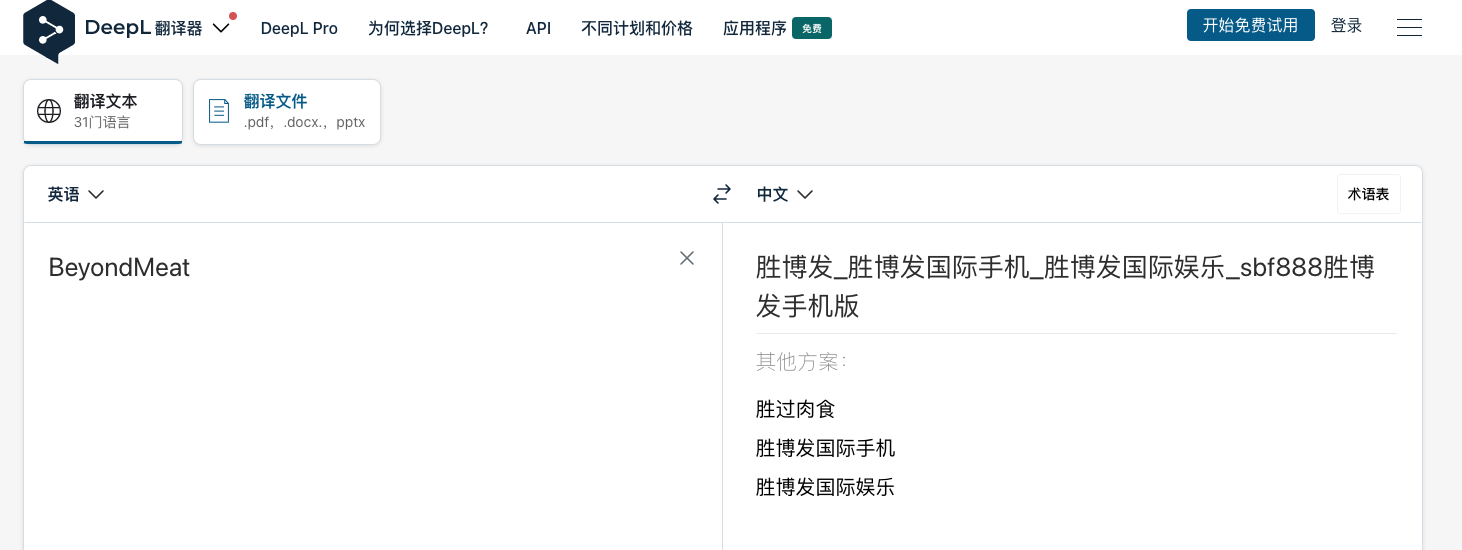Open the API menu item
This screenshot has width=1462, height=550.
coord(538,28)
